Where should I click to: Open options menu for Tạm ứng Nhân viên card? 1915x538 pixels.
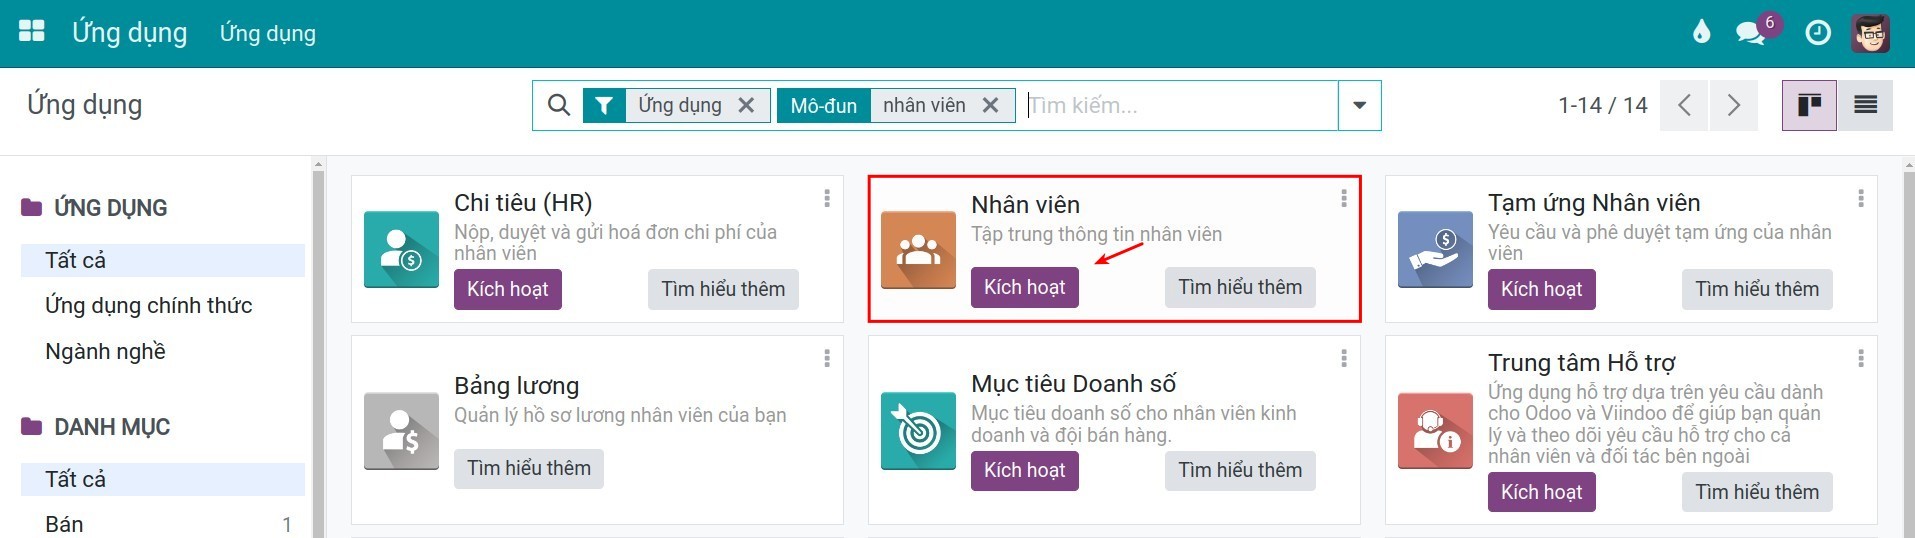pos(1861,199)
